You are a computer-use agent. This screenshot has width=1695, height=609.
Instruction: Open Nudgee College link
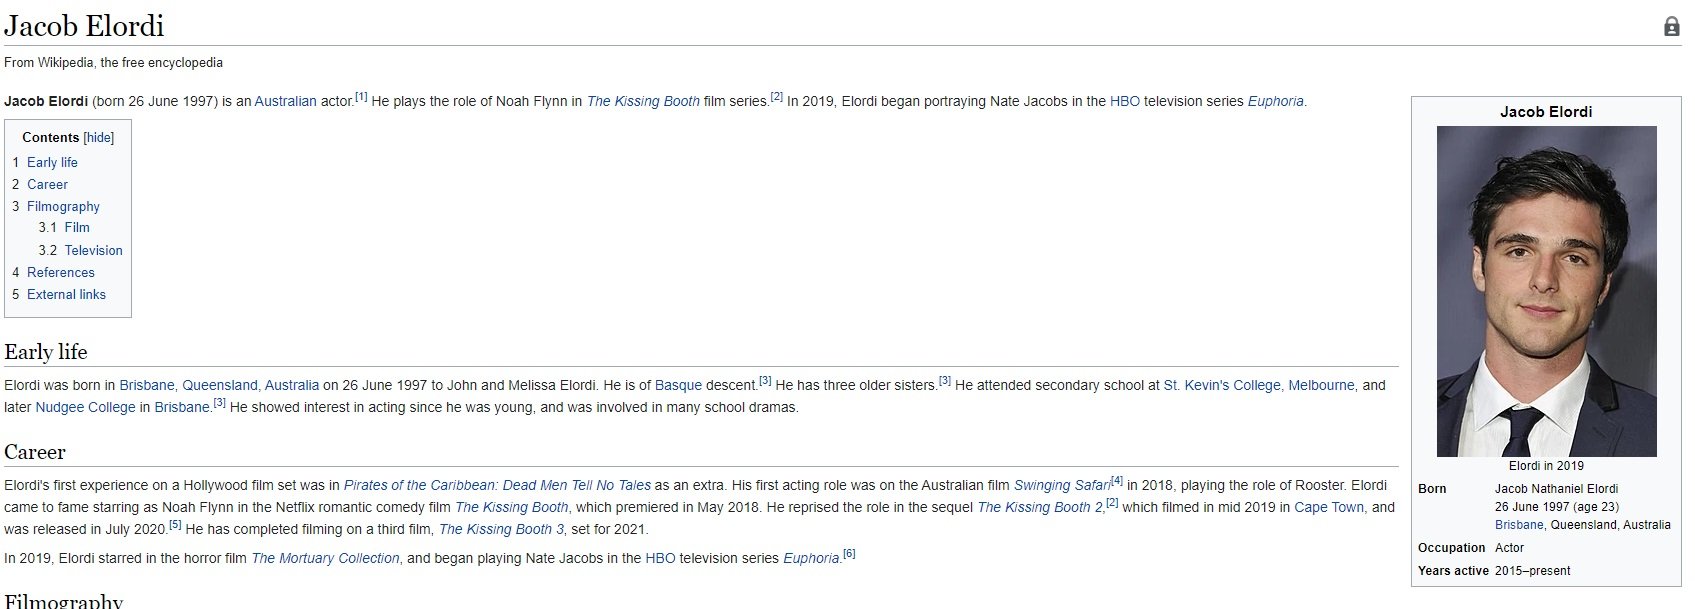tap(85, 407)
